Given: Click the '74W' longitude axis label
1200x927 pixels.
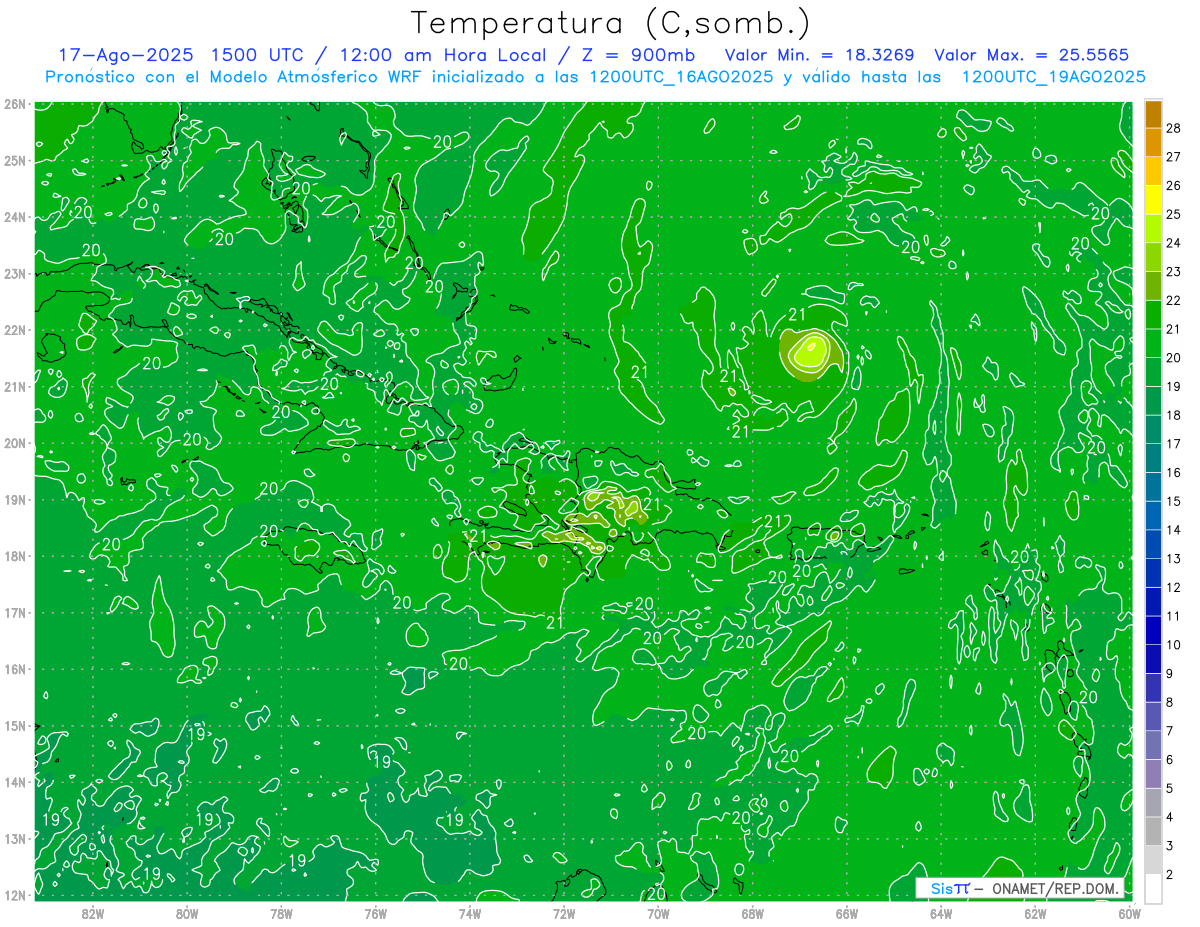Looking at the screenshot, I should (x=470, y=913).
